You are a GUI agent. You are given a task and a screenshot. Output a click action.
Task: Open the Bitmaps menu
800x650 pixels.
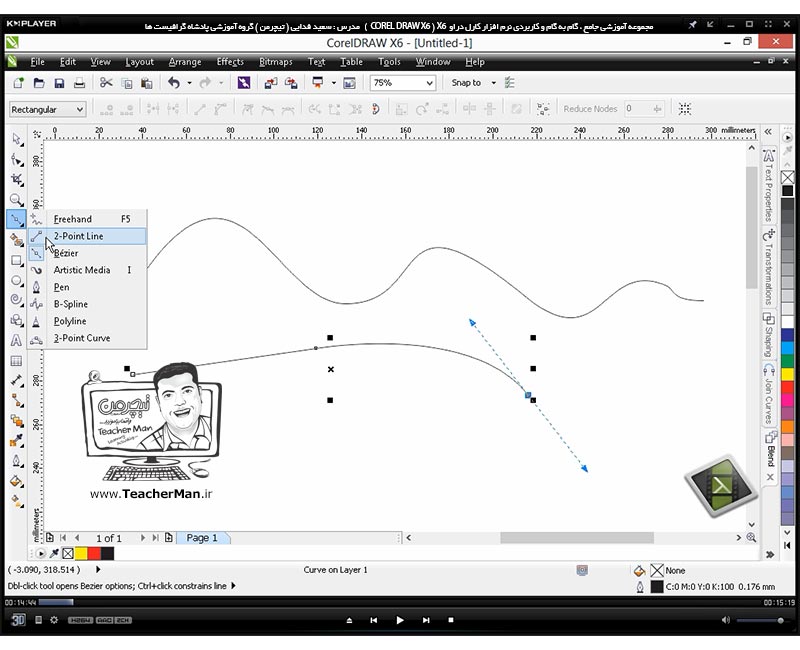point(276,62)
